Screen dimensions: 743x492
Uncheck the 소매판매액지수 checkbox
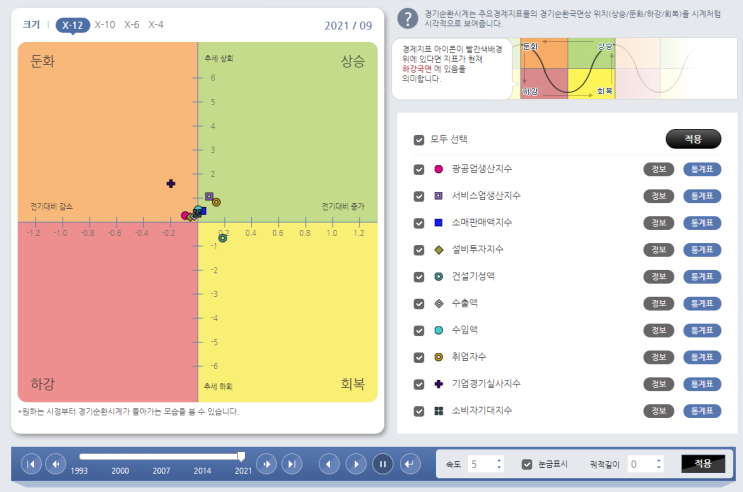(x=419, y=223)
